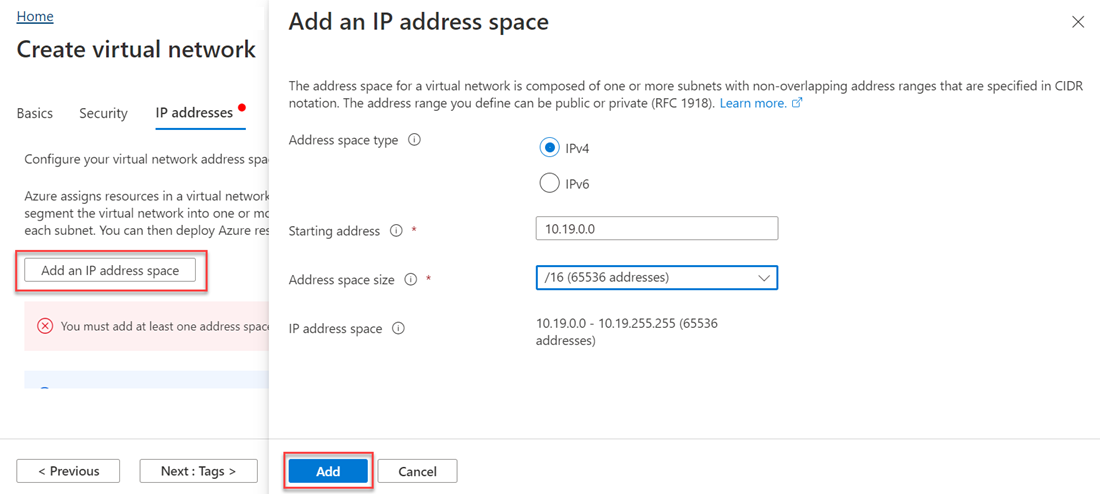Close the Add an IP address space panel
Image resolution: width=1100 pixels, height=494 pixels.
click(x=1077, y=22)
